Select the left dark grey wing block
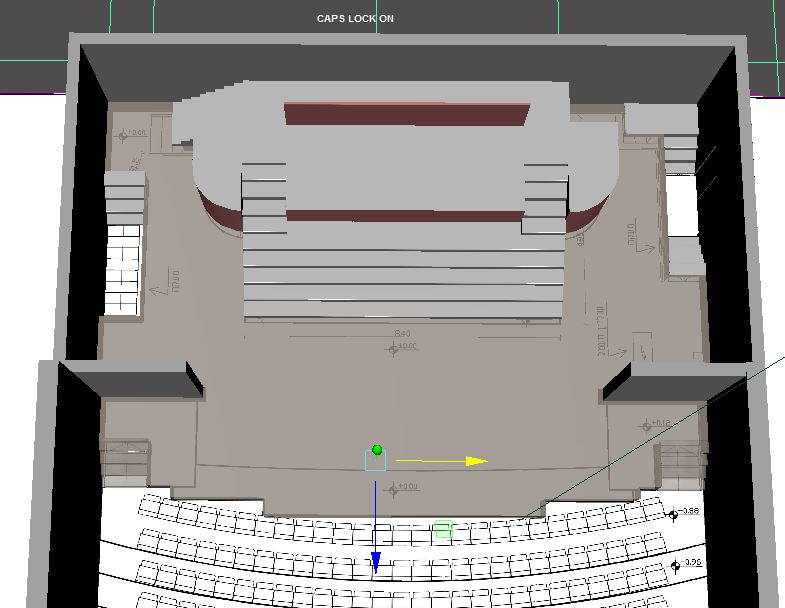The image size is (785, 608). 133,381
